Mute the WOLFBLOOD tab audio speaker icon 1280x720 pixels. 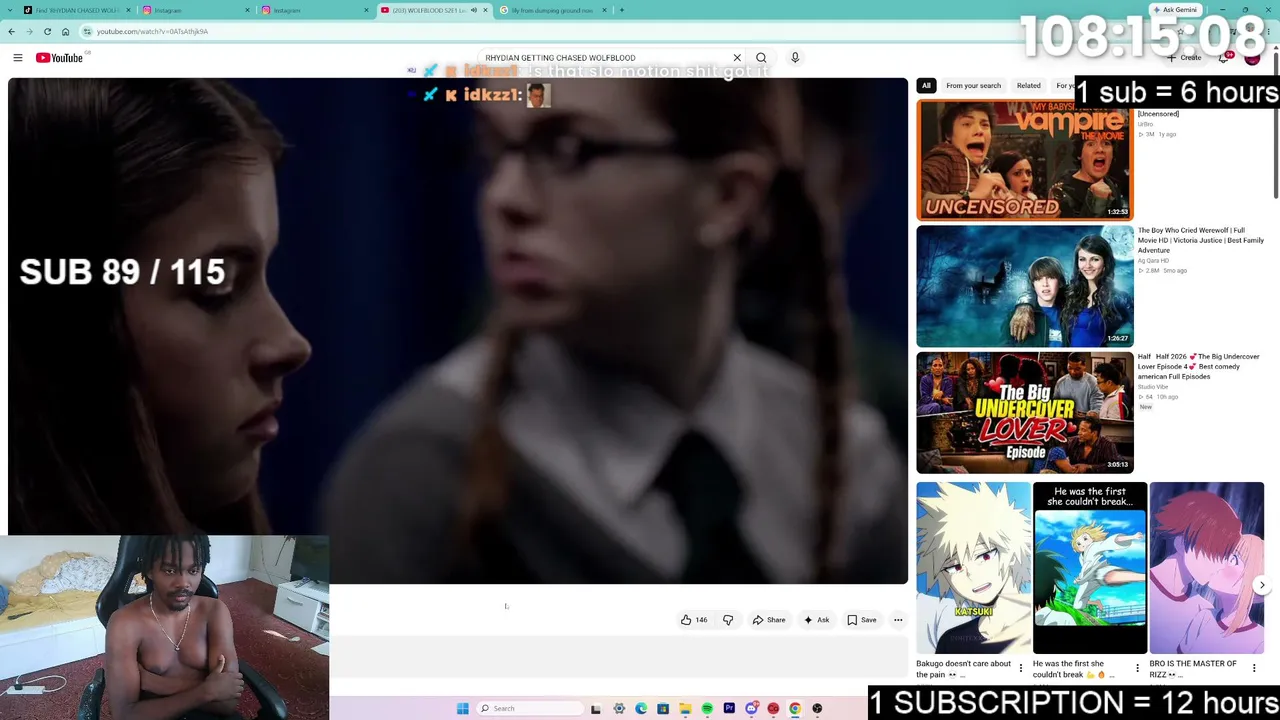[x=474, y=10]
